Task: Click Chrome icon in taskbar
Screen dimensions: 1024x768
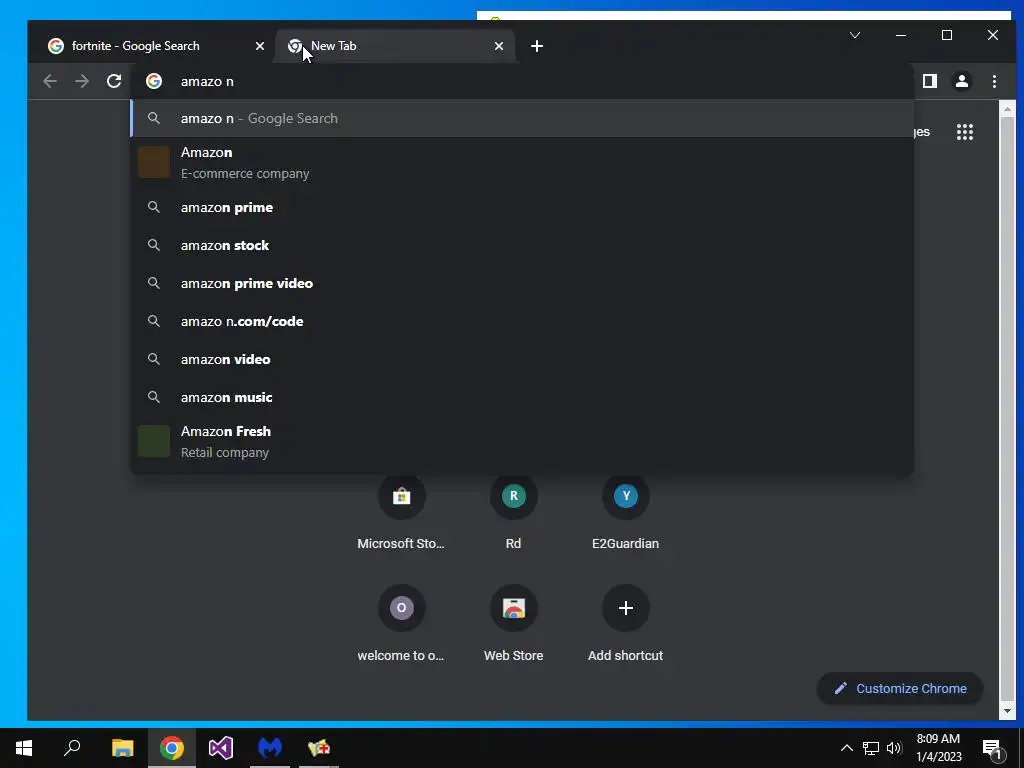Action: click(172, 748)
